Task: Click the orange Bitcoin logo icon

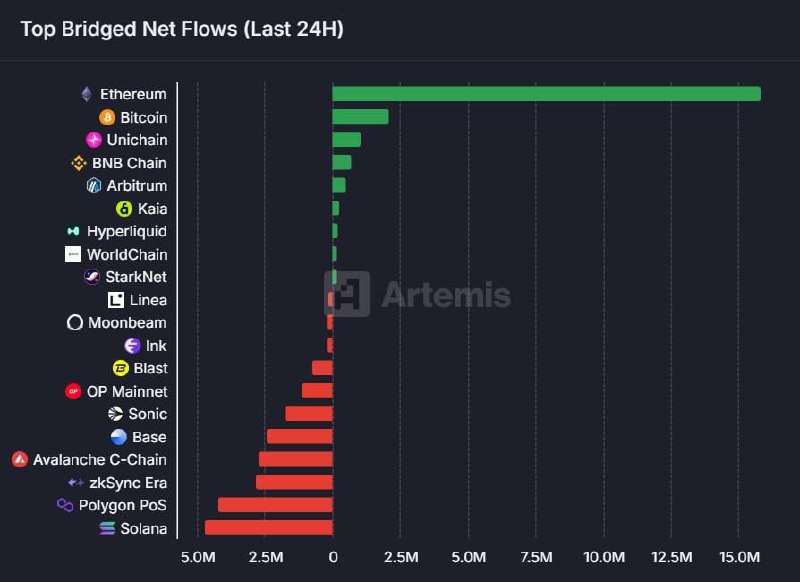Action: tap(107, 117)
